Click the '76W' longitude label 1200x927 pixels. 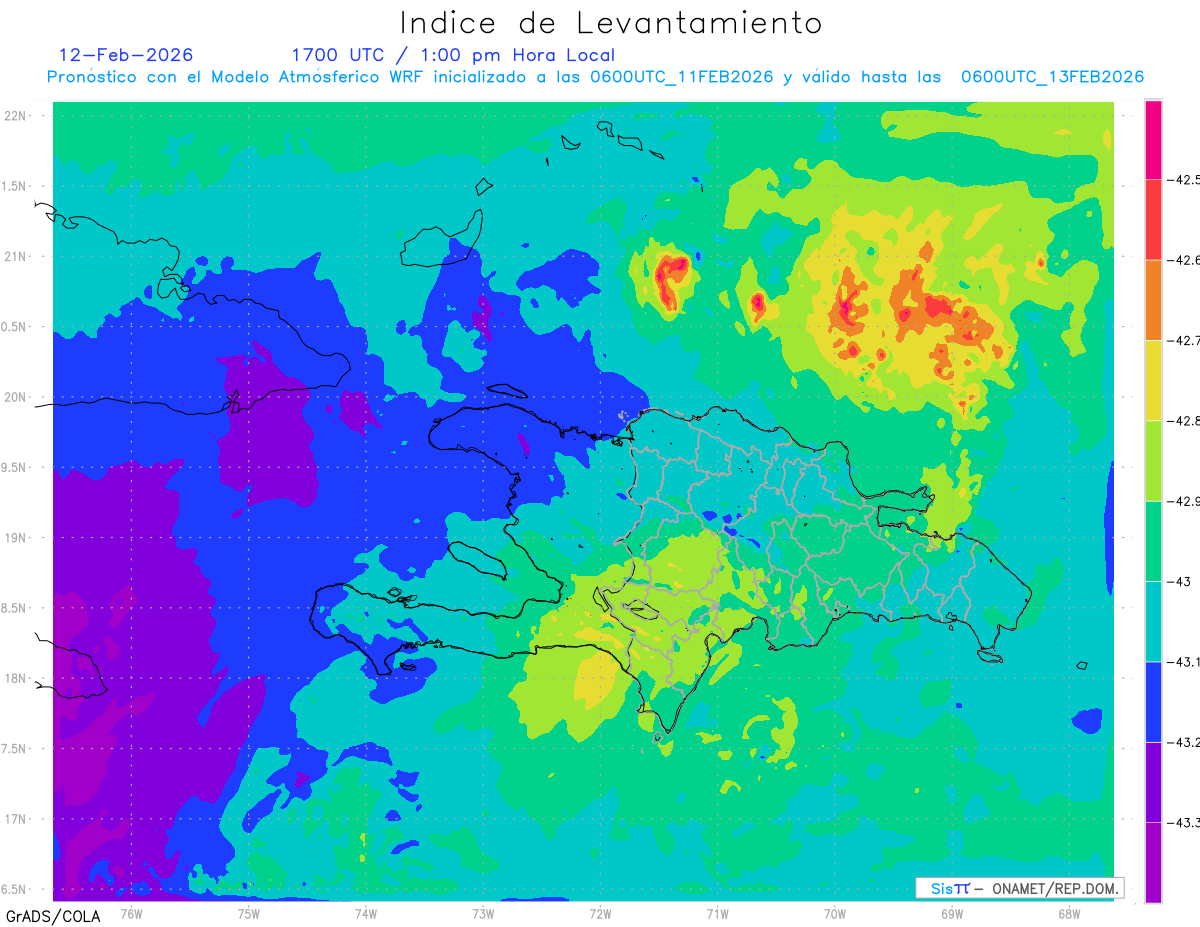coord(131,913)
